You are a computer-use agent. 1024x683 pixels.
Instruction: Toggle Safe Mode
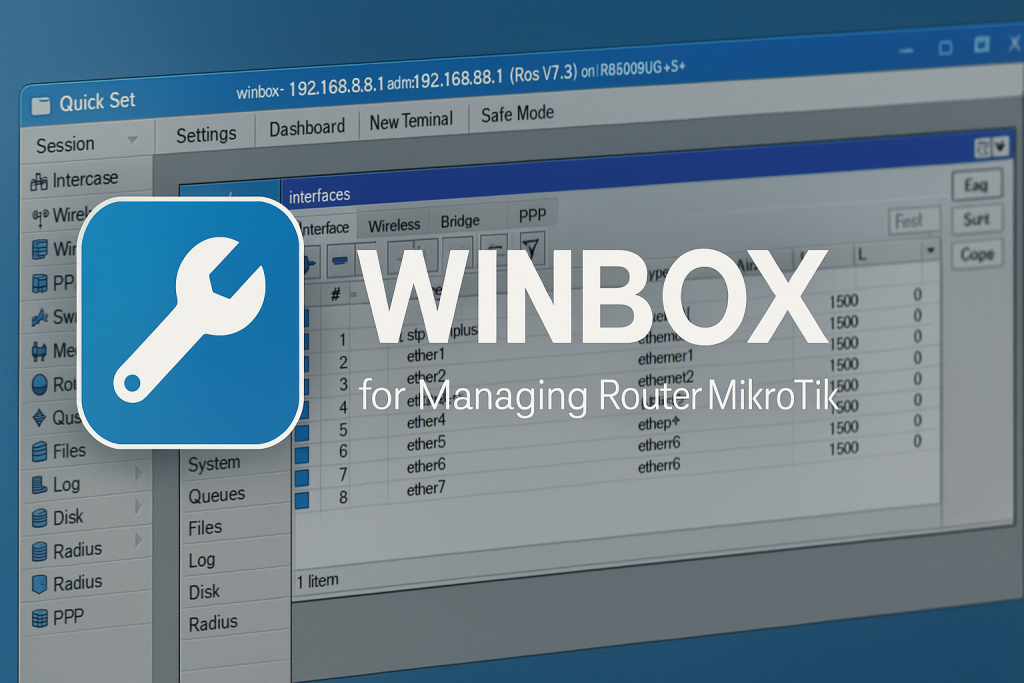[x=517, y=114]
